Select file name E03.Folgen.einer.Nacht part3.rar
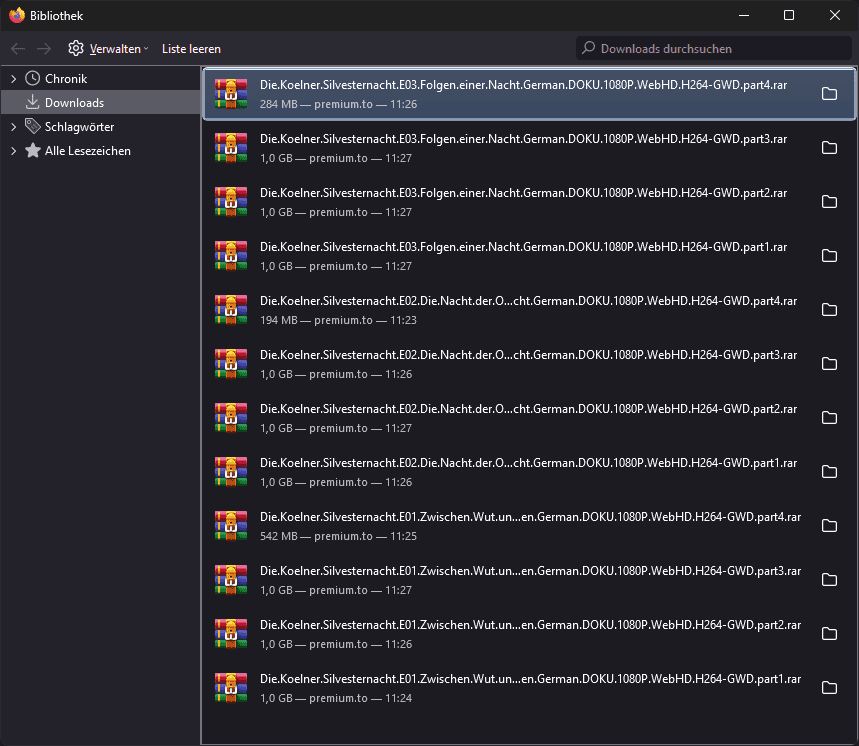The height and width of the screenshot is (746, 859). click(x=523, y=139)
